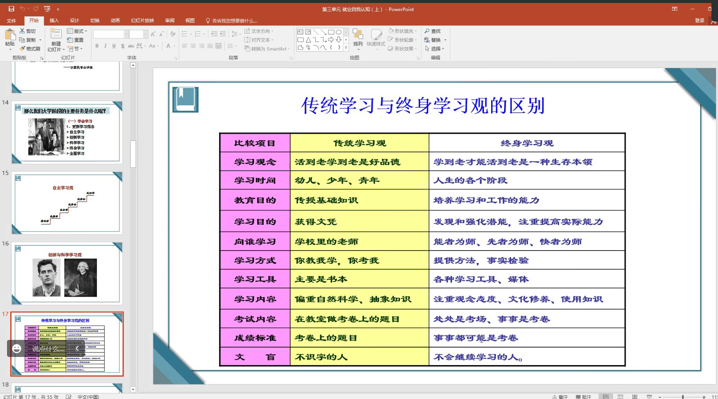Image resolution: width=718 pixels, height=399 pixels.
Task: Click the Save icon in quick access toolbar
Action: [x=11, y=9]
